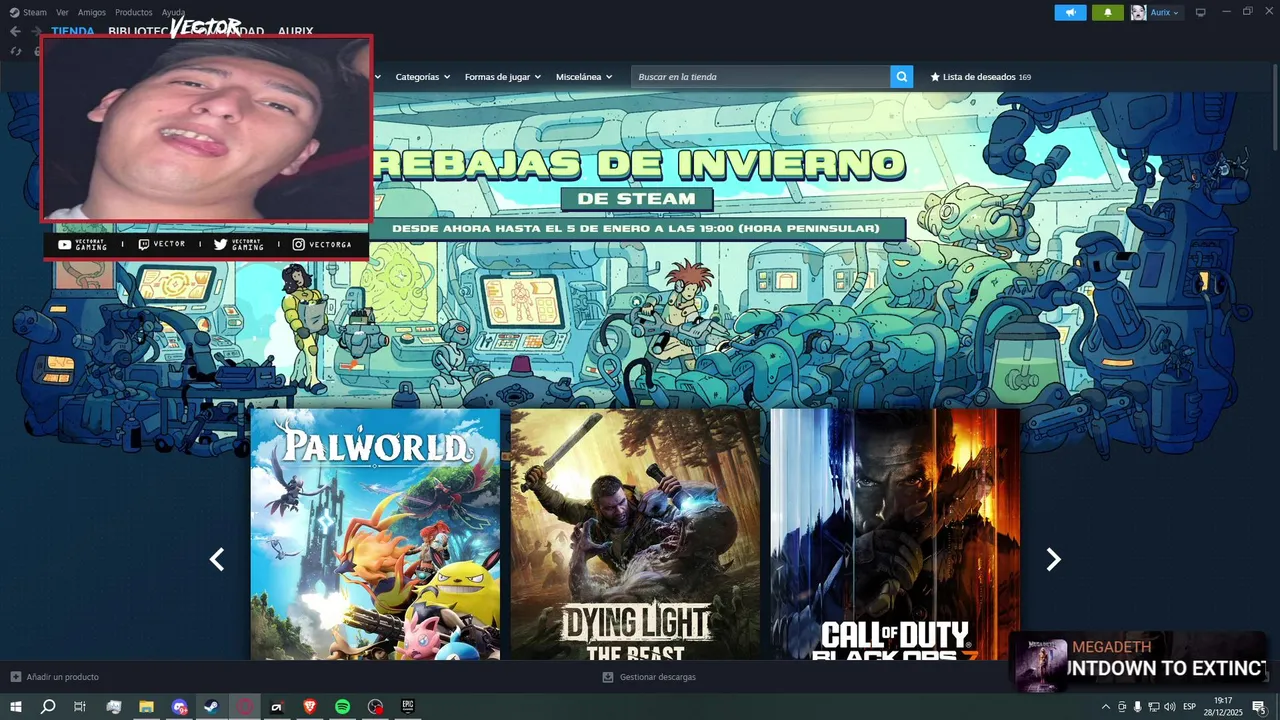Viewport: 1280px width, 720px height.
Task: Switch to Big Picture mode monitor icon
Action: pyautogui.click(x=1201, y=12)
